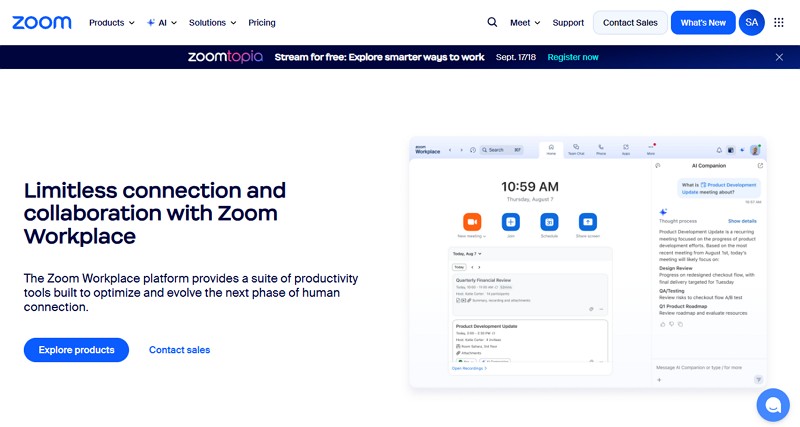Expand the Meet dropdown menu
The width and height of the screenshot is (800, 427).
click(x=525, y=22)
